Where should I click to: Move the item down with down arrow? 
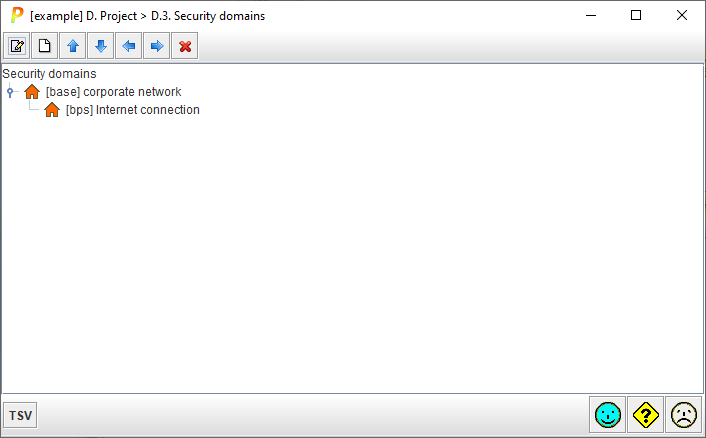(x=101, y=46)
